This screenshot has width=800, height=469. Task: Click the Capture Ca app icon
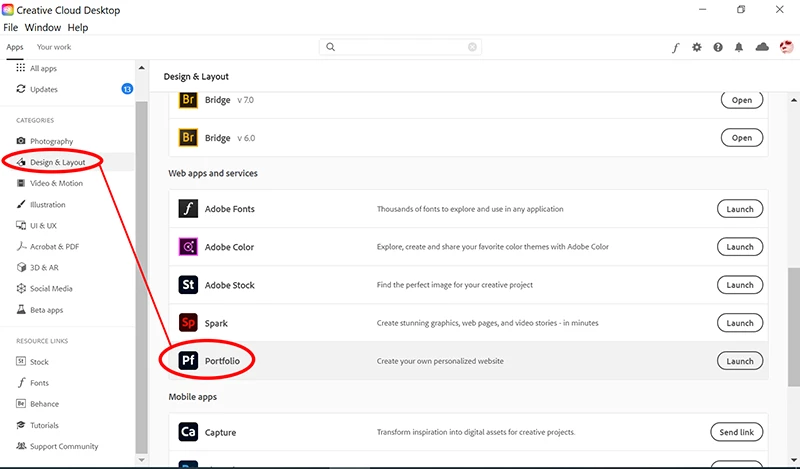[x=188, y=432]
